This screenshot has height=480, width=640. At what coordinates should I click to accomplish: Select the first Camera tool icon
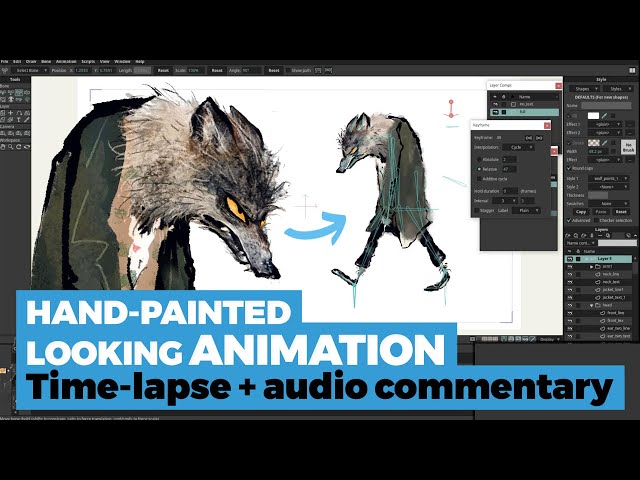pos(3,133)
